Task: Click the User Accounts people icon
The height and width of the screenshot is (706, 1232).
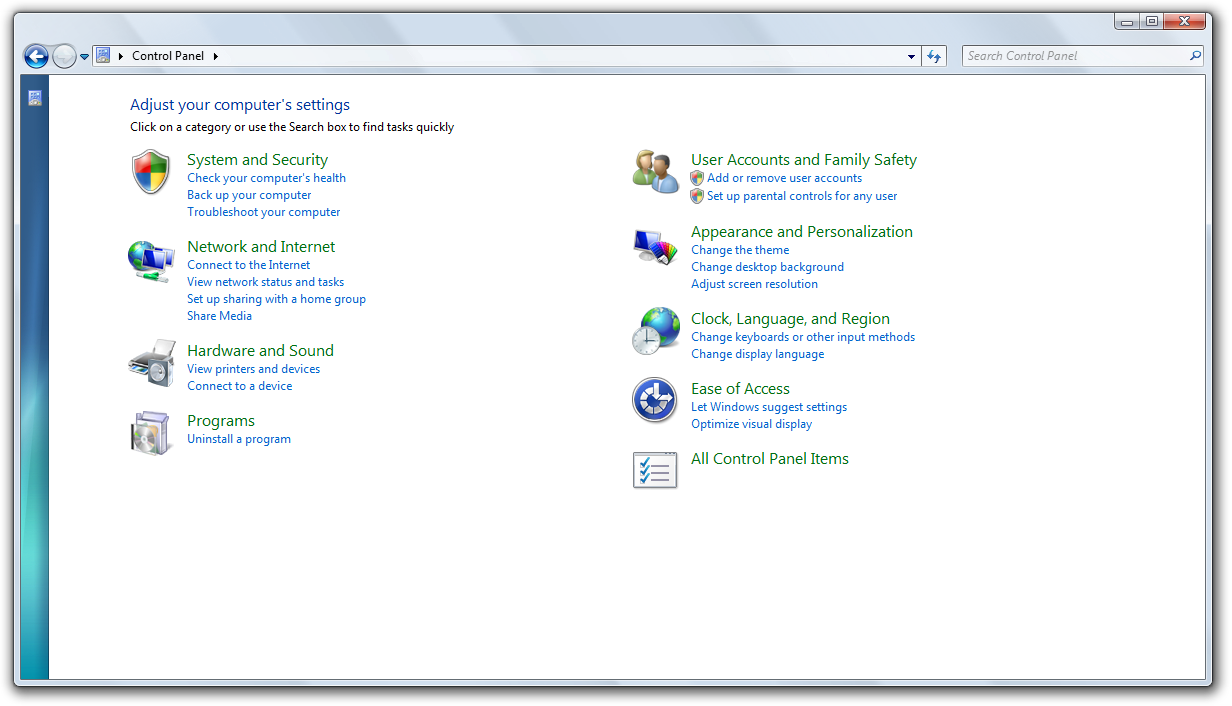Action: pyautogui.click(x=656, y=171)
